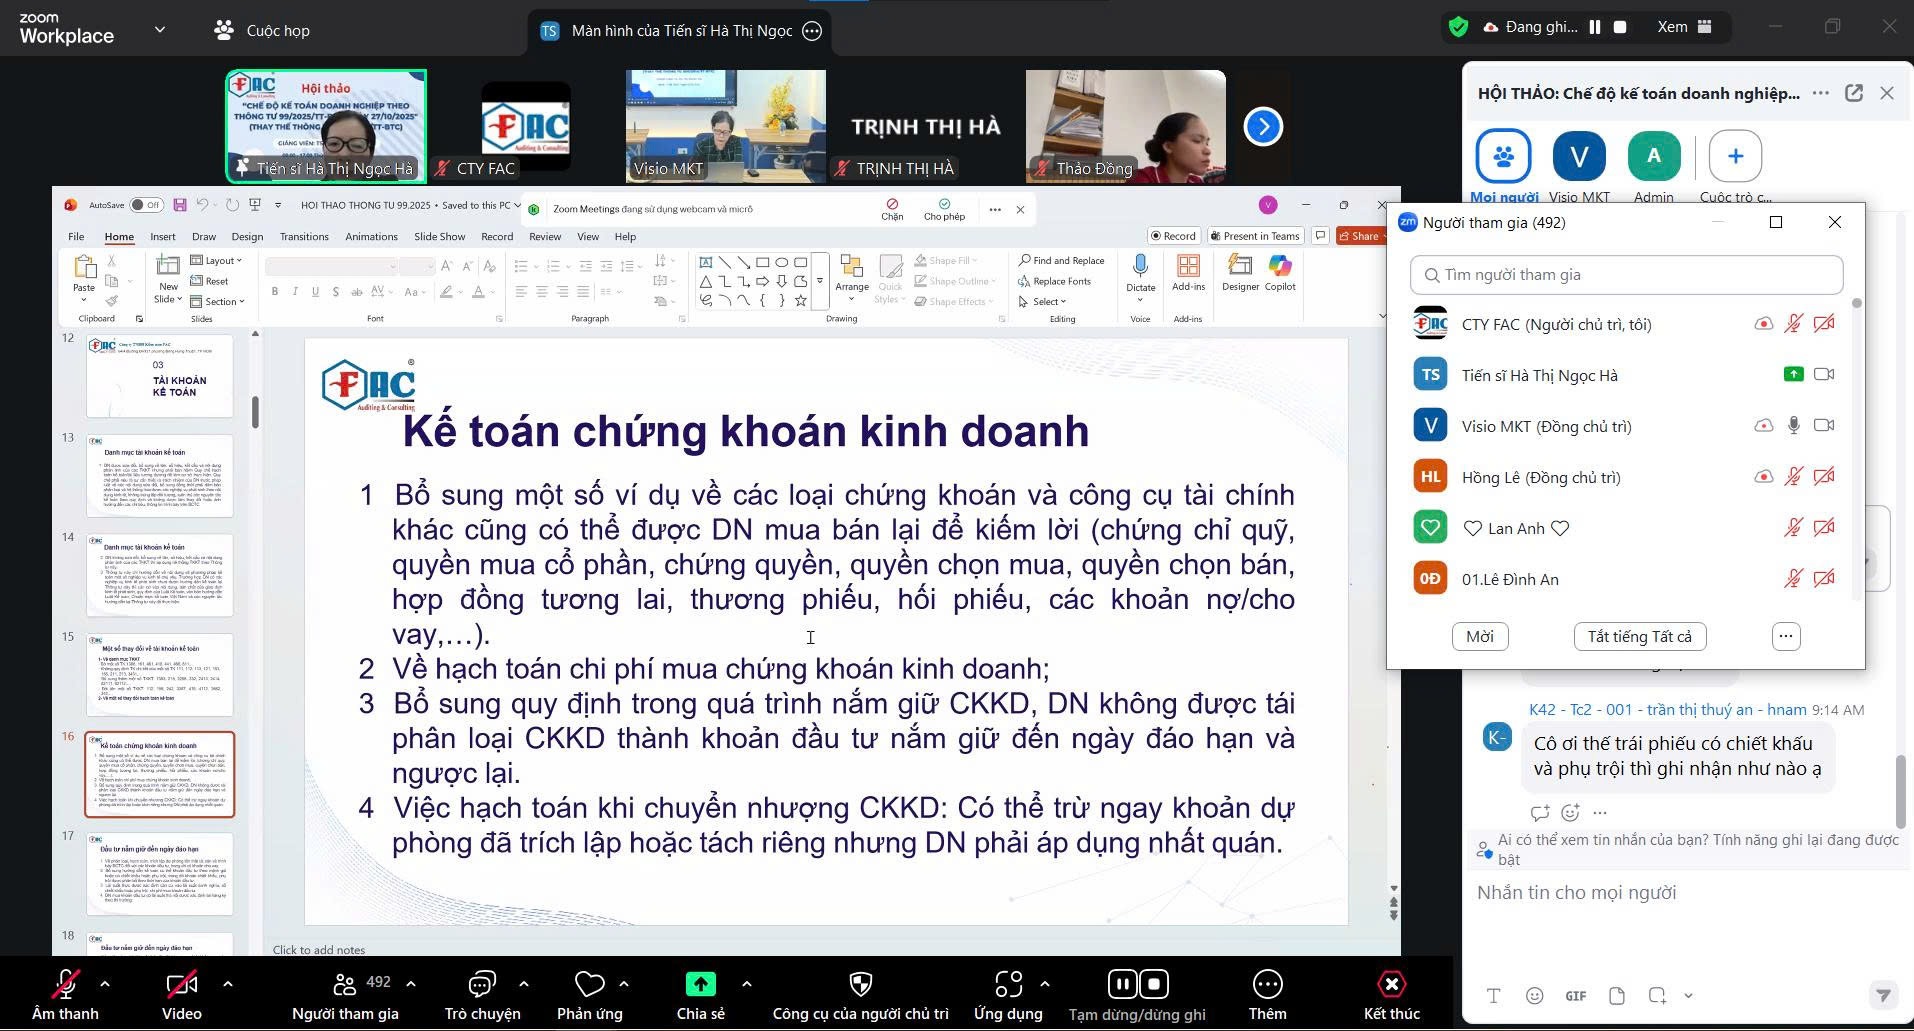
Task: Open the Ứng dụng apps icon
Action: click(1008, 985)
